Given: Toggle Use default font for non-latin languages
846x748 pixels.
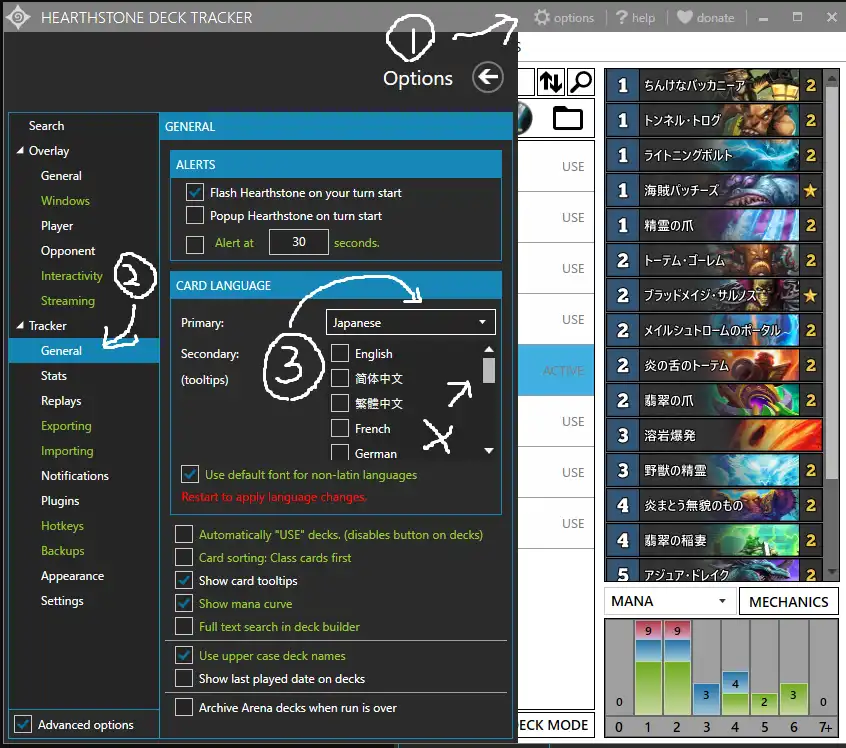Looking at the screenshot, I should [190, 474].
